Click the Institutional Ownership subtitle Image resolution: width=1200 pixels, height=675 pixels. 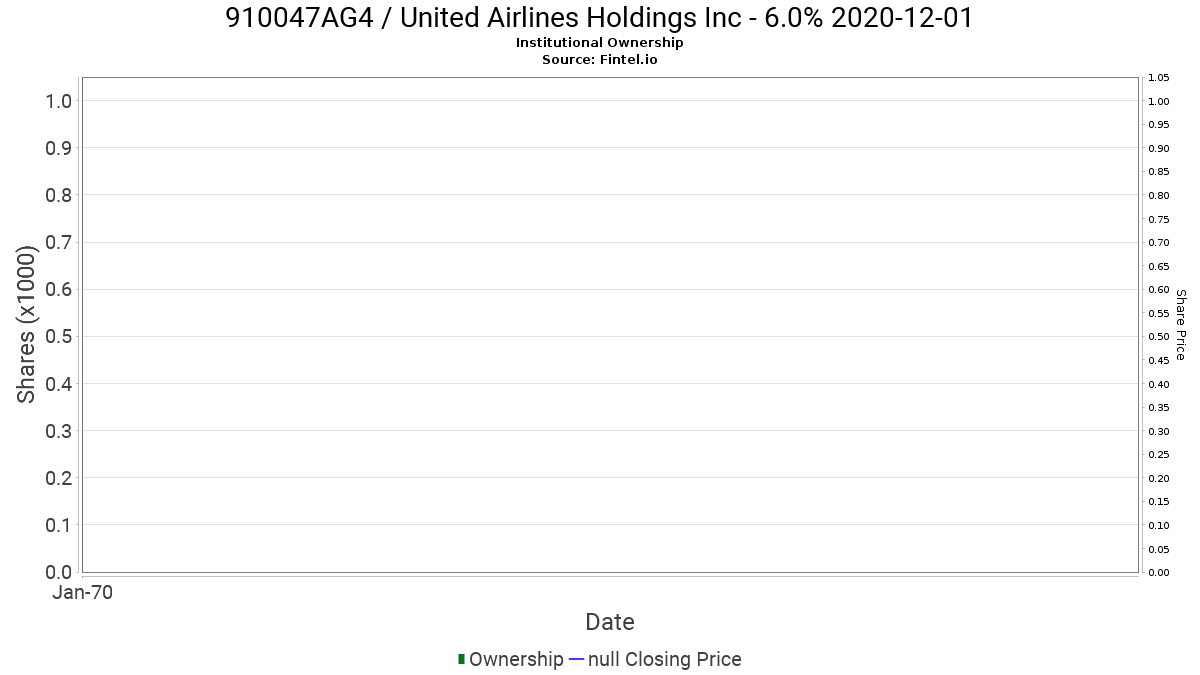coord(600,43)
